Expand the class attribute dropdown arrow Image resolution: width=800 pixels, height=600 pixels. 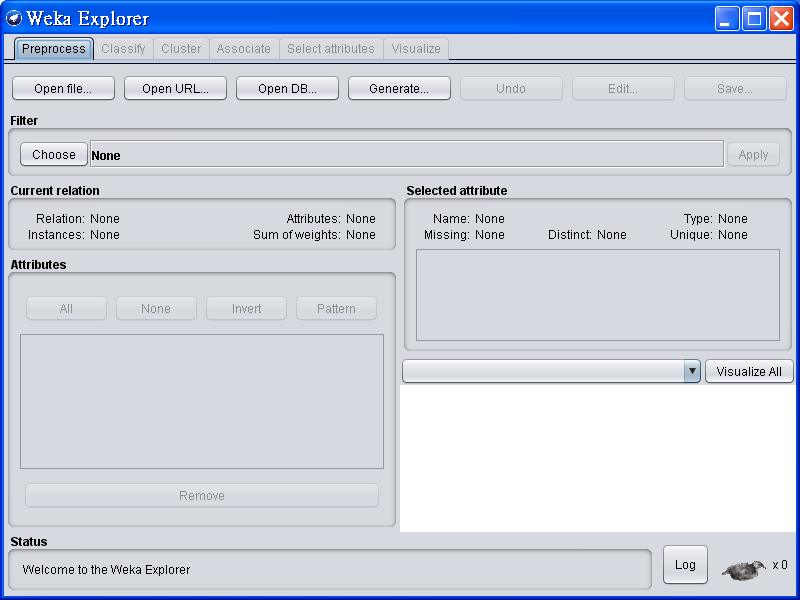692,371
